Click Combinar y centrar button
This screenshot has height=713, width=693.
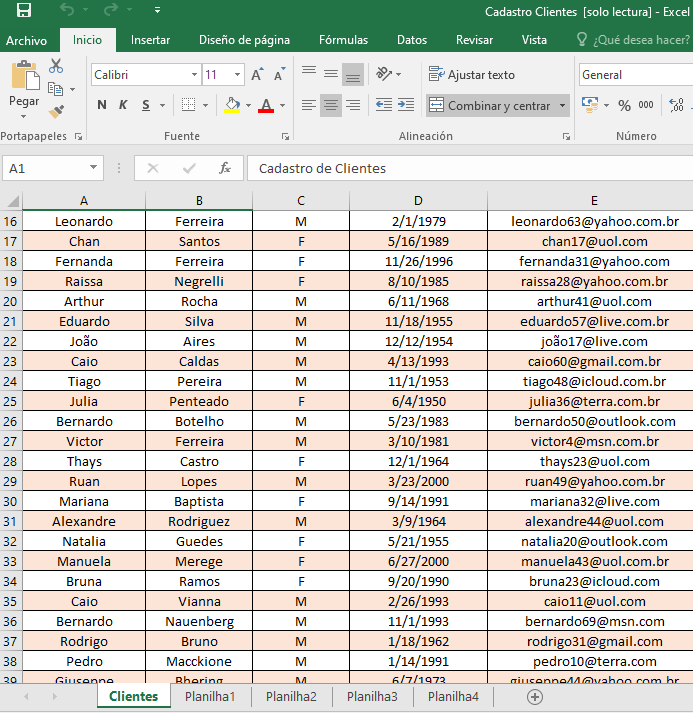click(491, 105)
